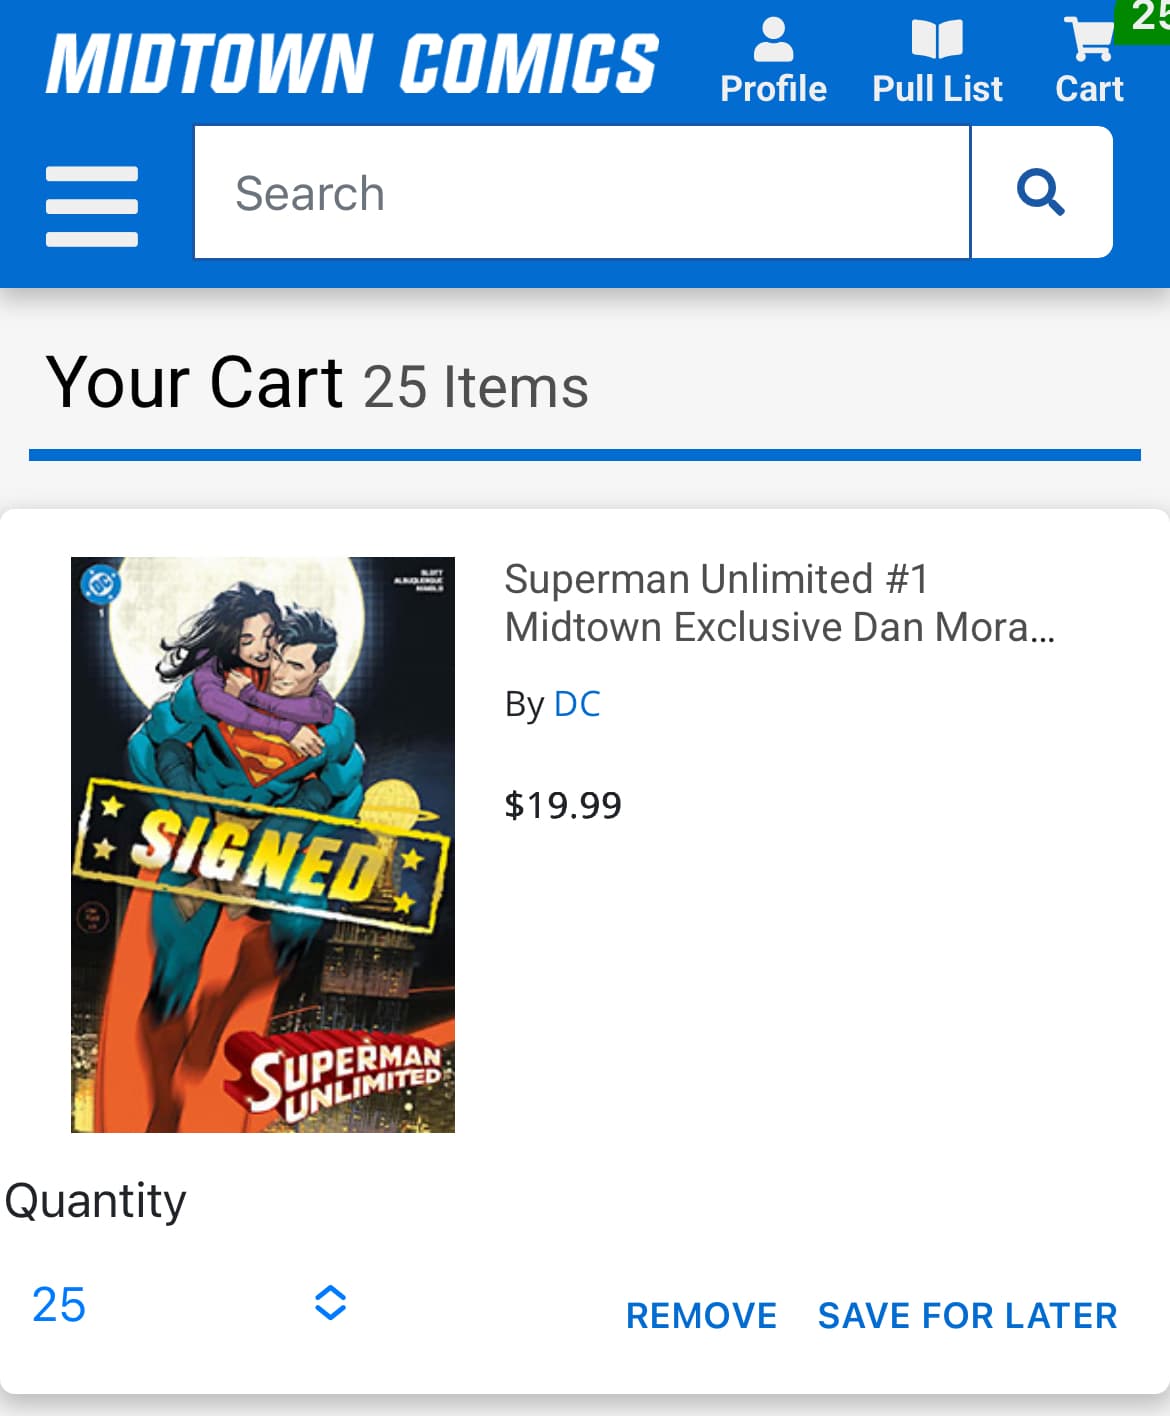Click the Superman Unlimited signed cover thumbnail
The width and height of the screenshot is (1170, 1416).
tap(263, 845)
